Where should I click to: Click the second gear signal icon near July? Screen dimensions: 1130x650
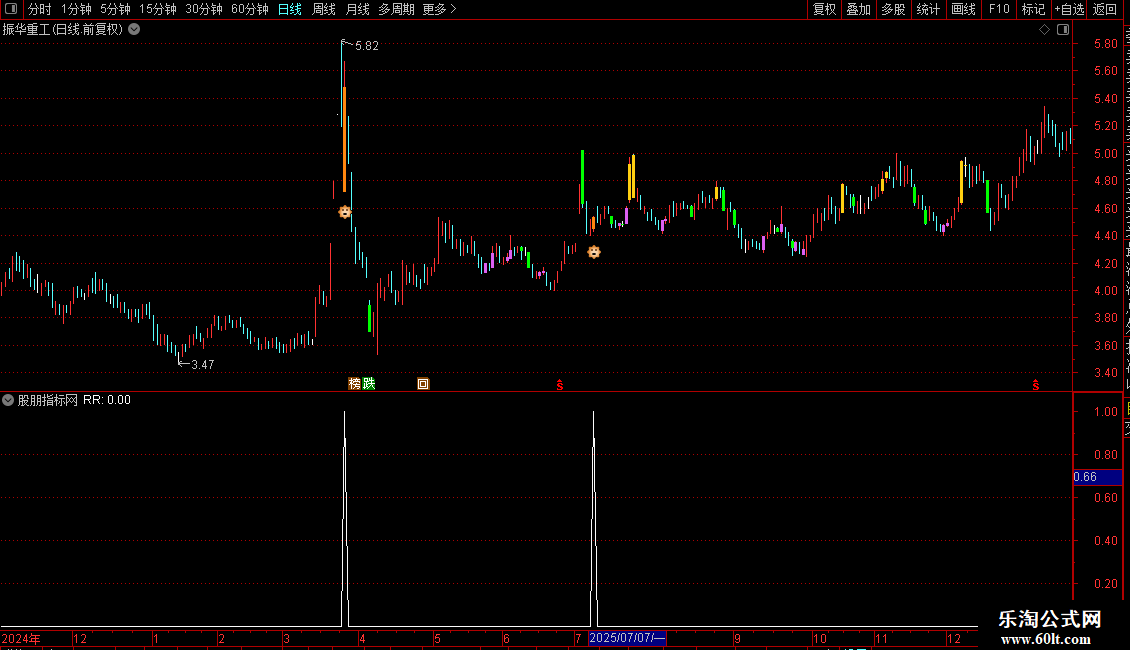point(594,251)
